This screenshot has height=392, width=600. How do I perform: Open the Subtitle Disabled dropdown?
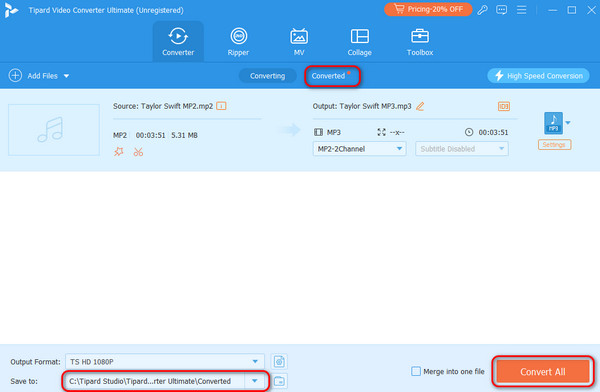462,149
